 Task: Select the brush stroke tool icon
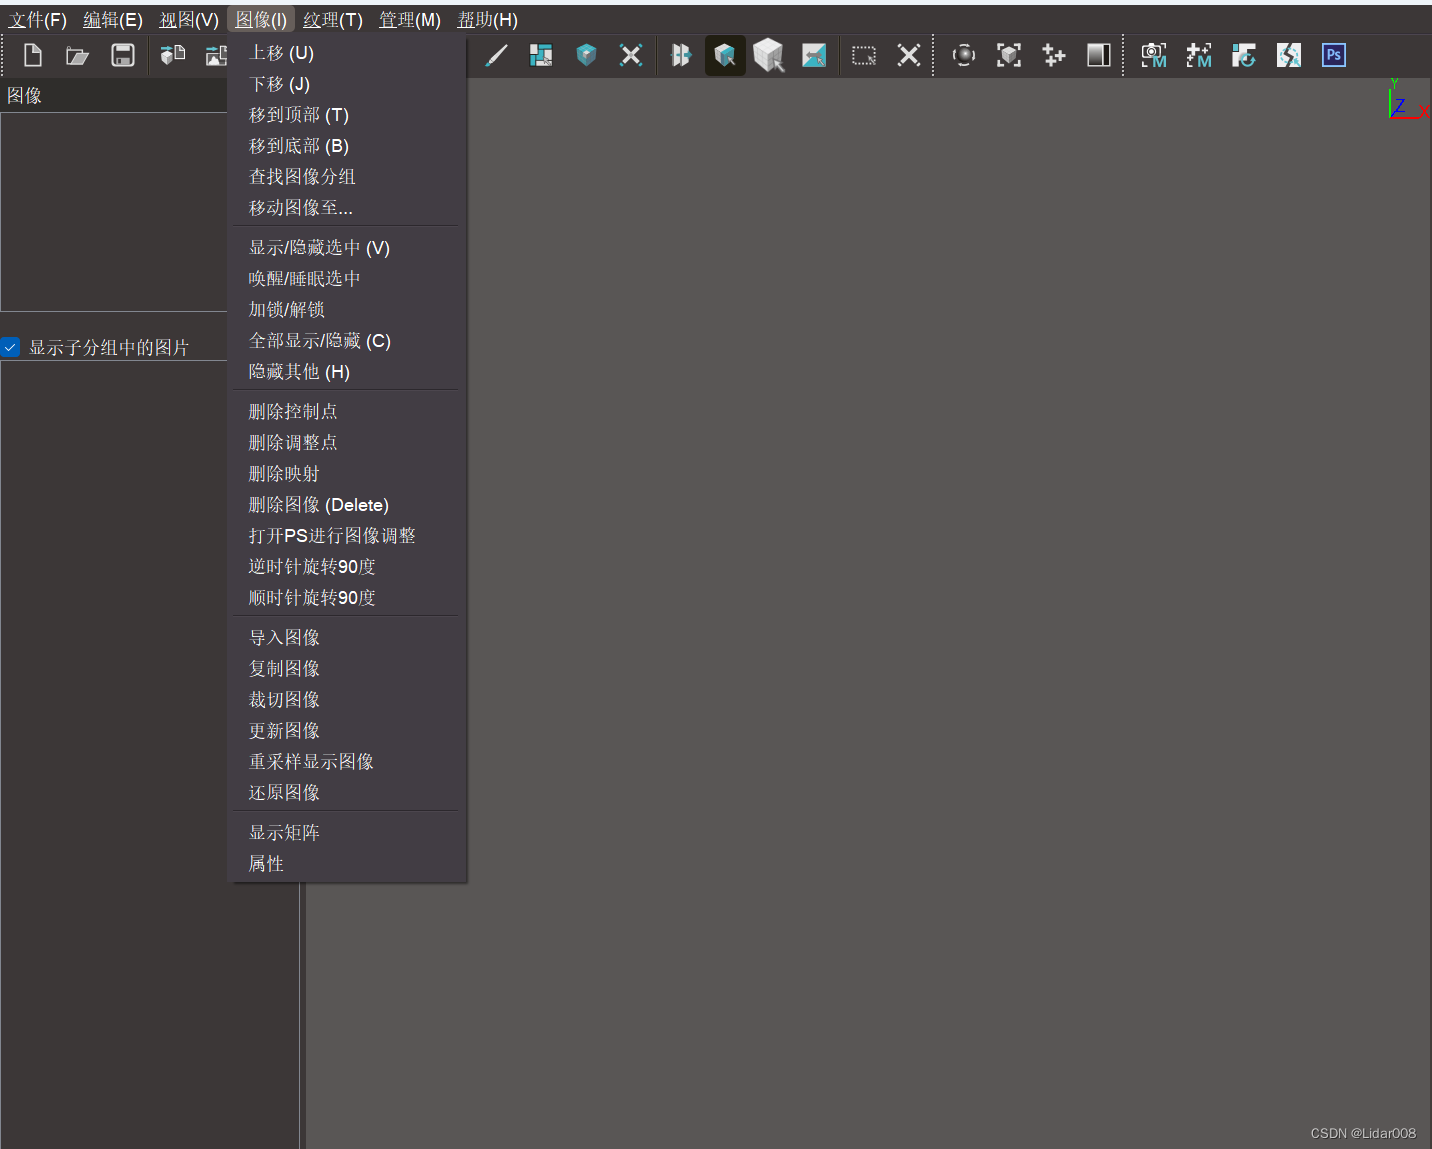click(496, 55)
